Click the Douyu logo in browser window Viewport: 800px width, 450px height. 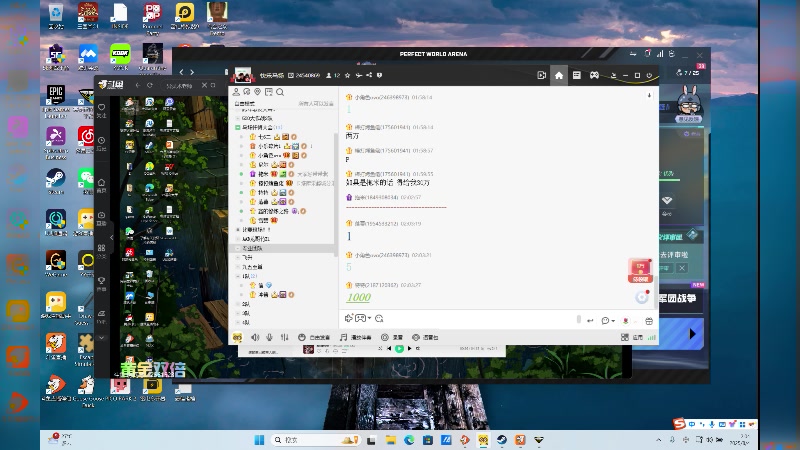[x=111, y=85]
